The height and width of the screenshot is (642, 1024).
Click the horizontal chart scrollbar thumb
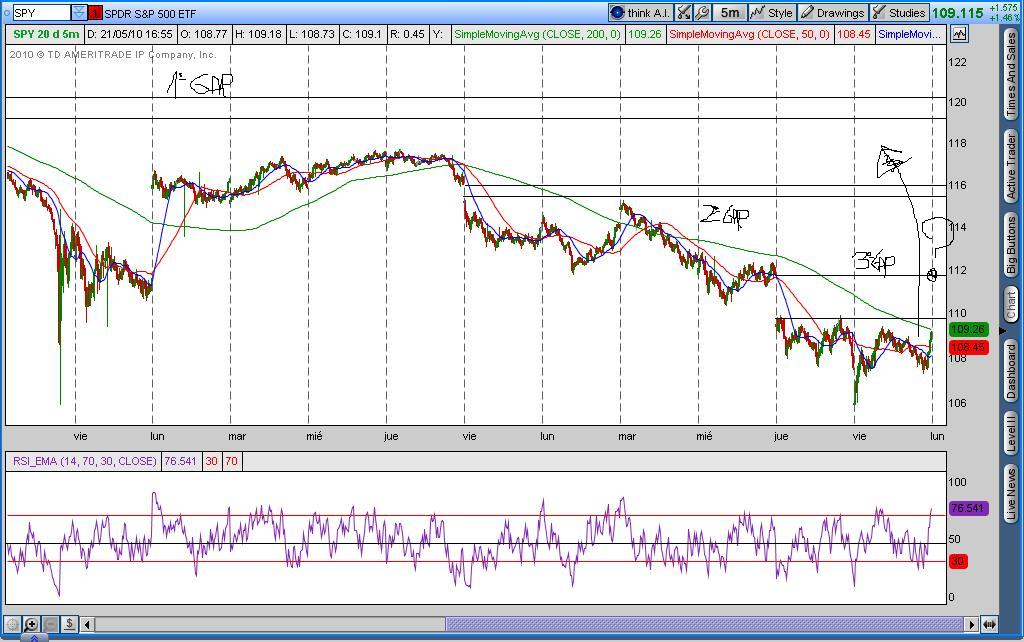[270, 624]
